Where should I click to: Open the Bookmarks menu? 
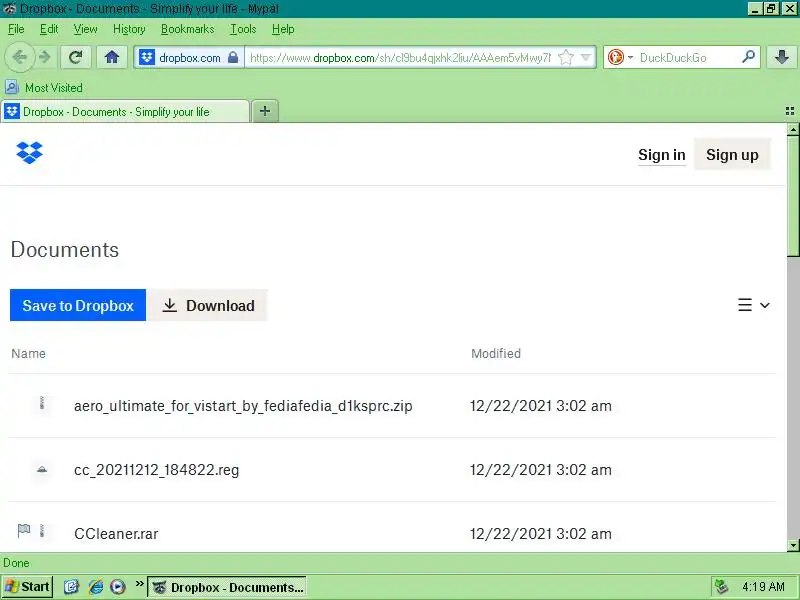tap(188, 29)
